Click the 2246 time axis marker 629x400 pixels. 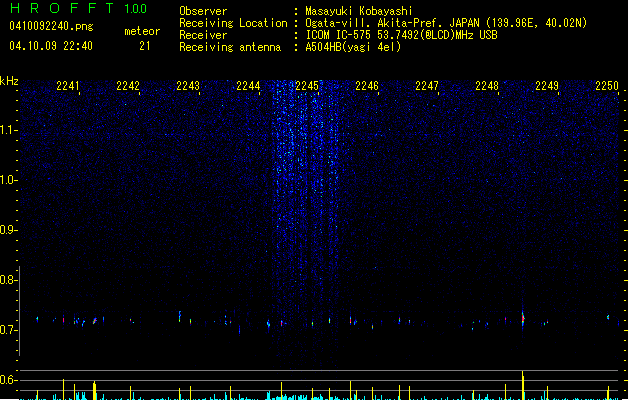367,86
